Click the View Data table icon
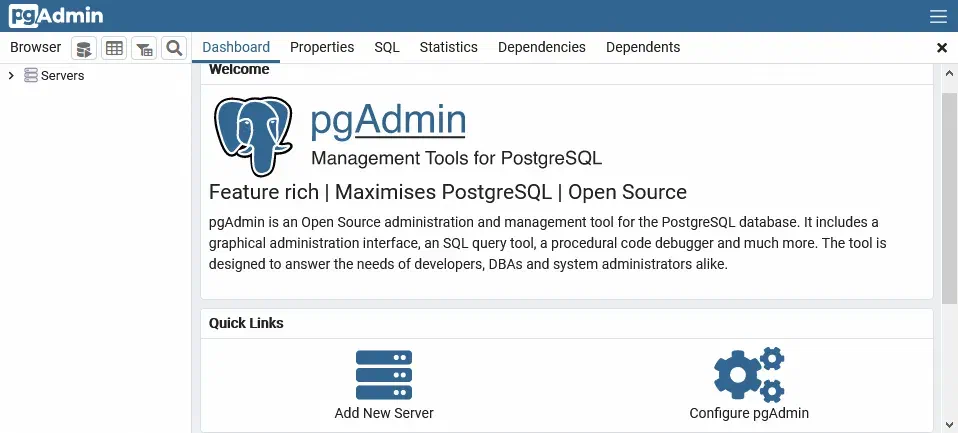The width and height of the screenshot is (958, 433). coord(114,48)
